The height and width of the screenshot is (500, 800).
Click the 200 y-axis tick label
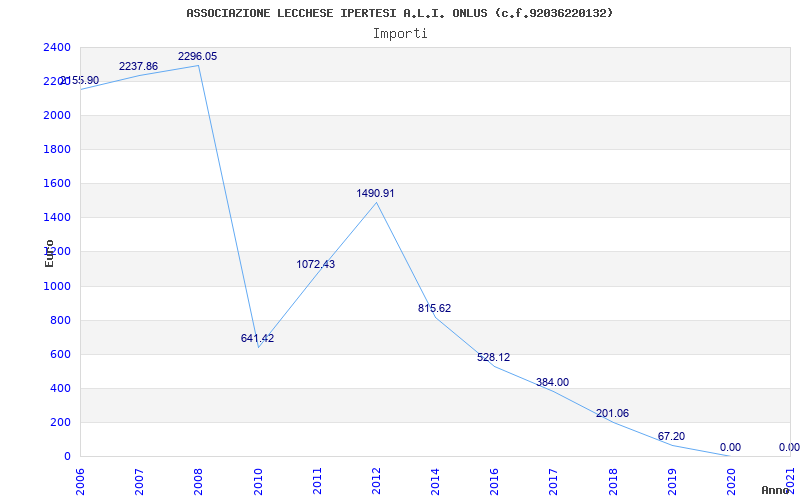pos(60,422)
